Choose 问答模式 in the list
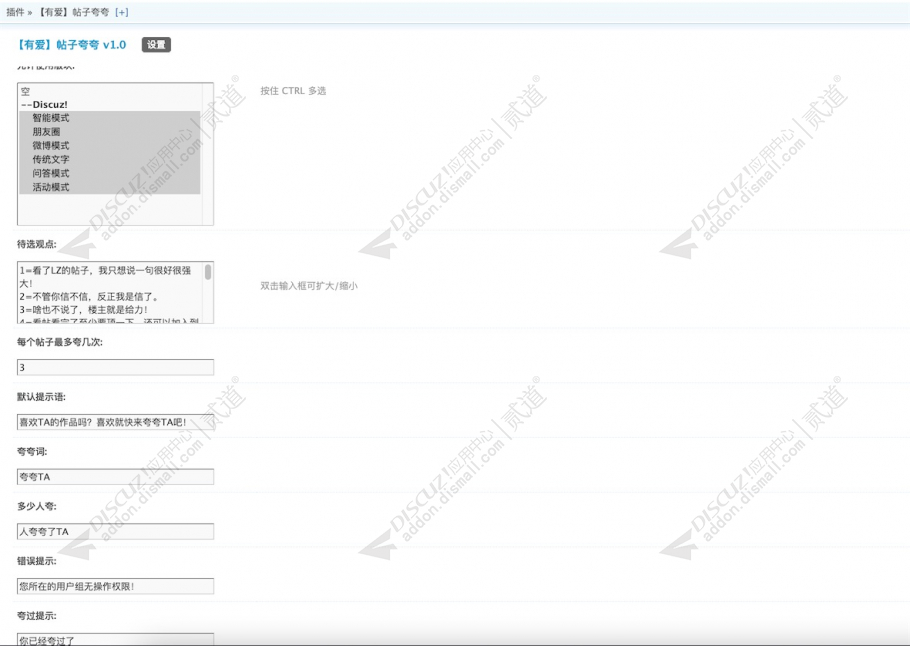This screenshot has height=646, width=910. click(110, 173)
